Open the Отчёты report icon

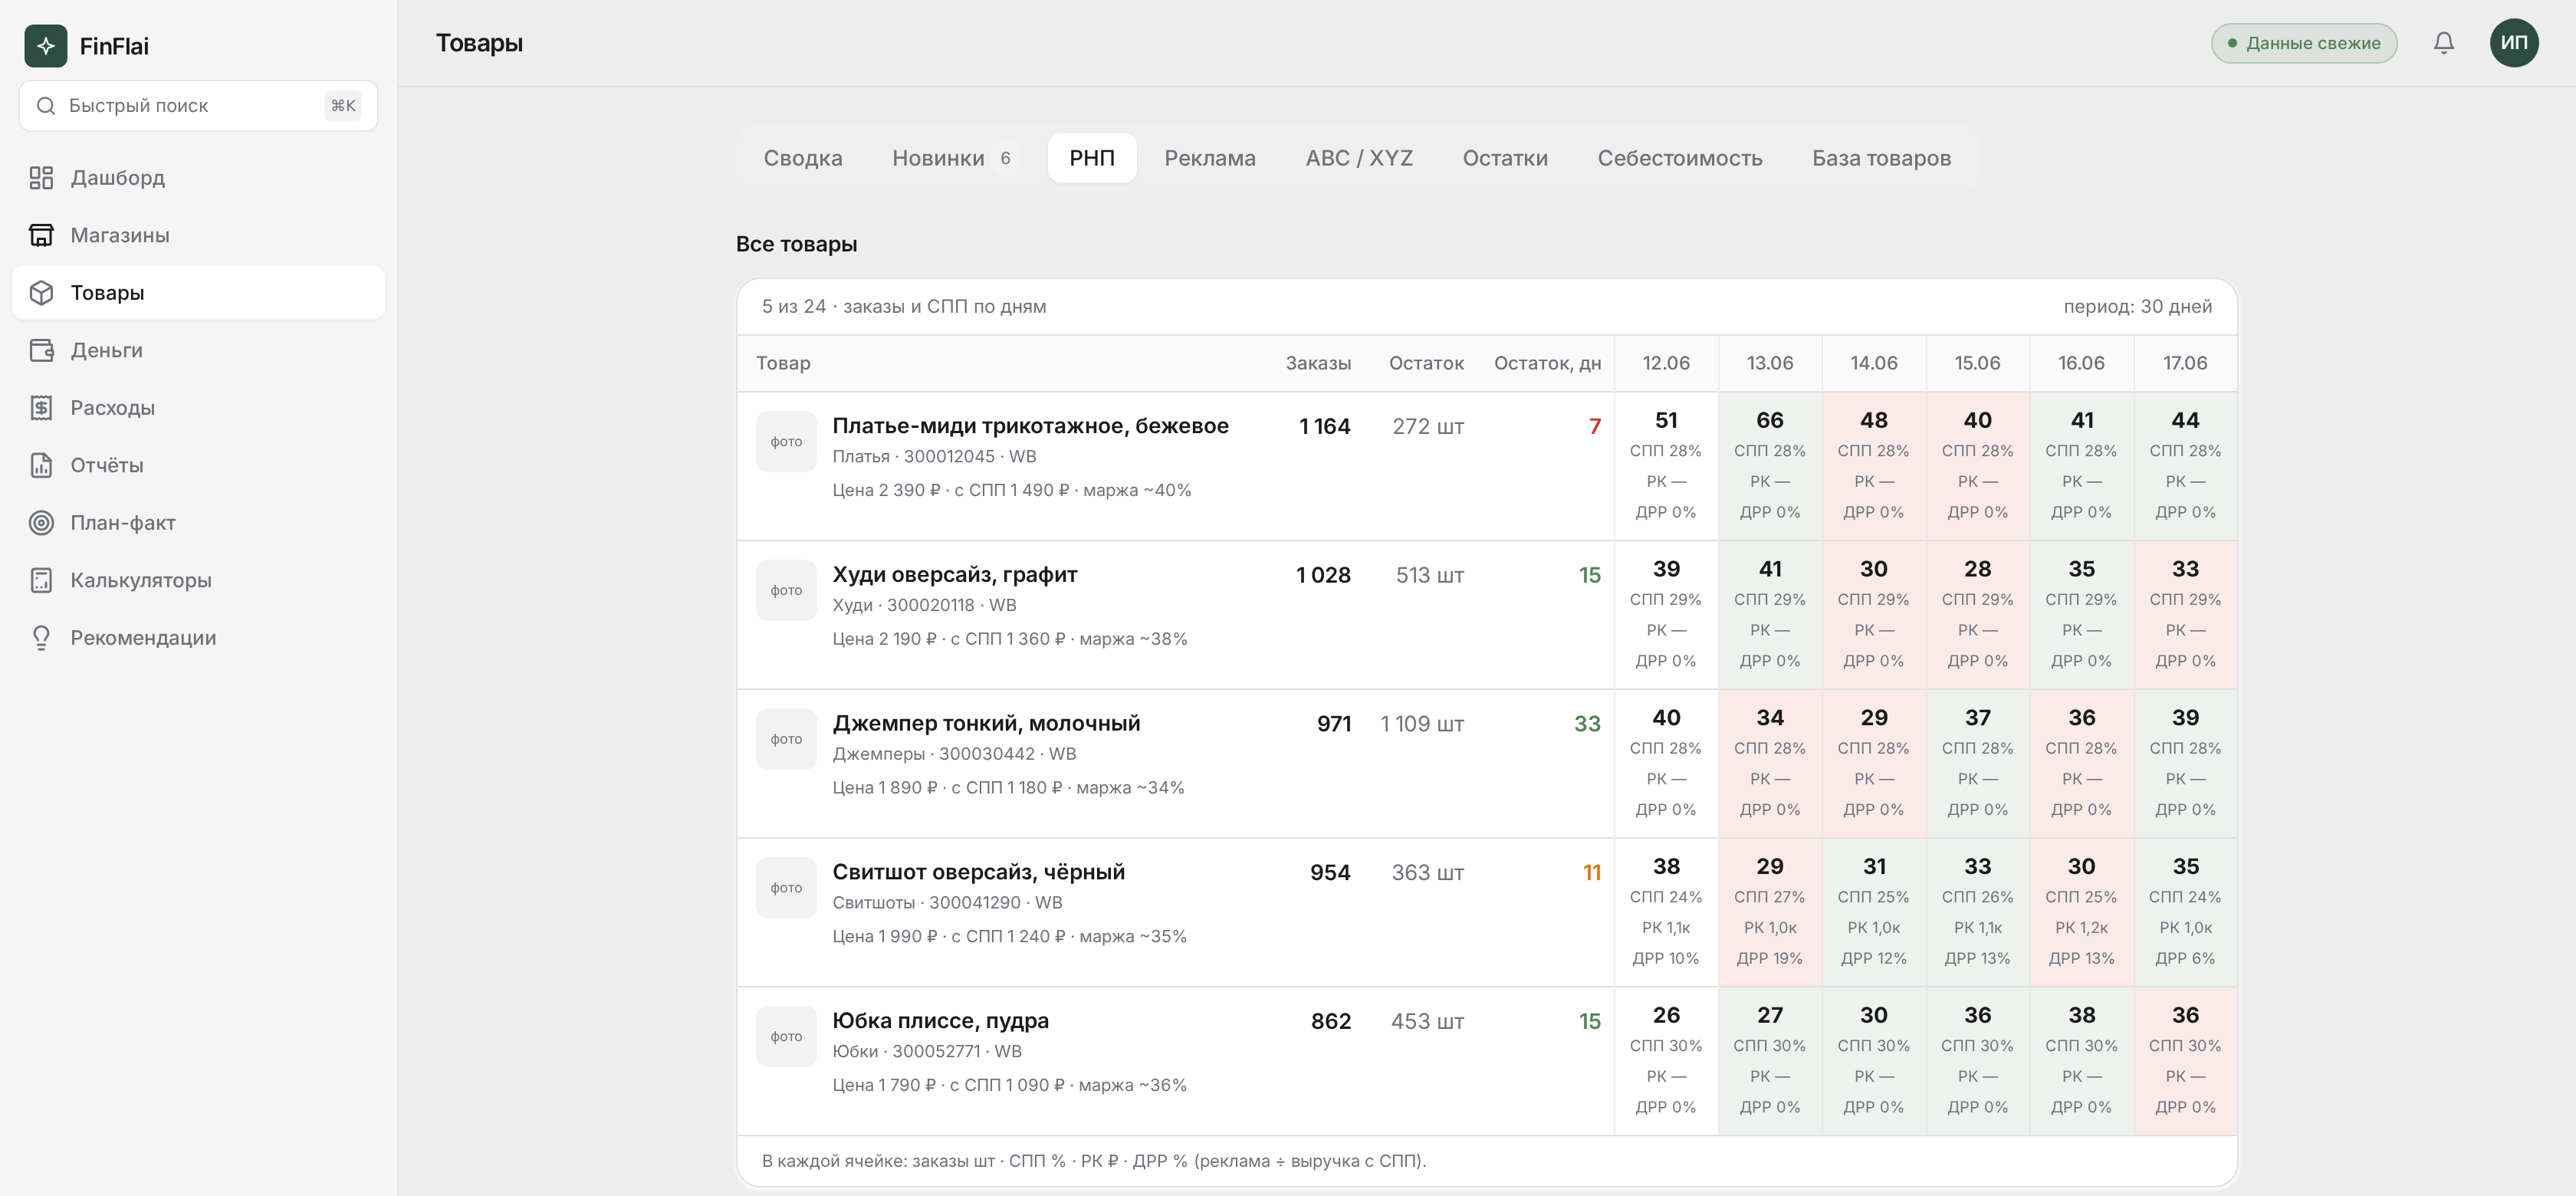41,465
